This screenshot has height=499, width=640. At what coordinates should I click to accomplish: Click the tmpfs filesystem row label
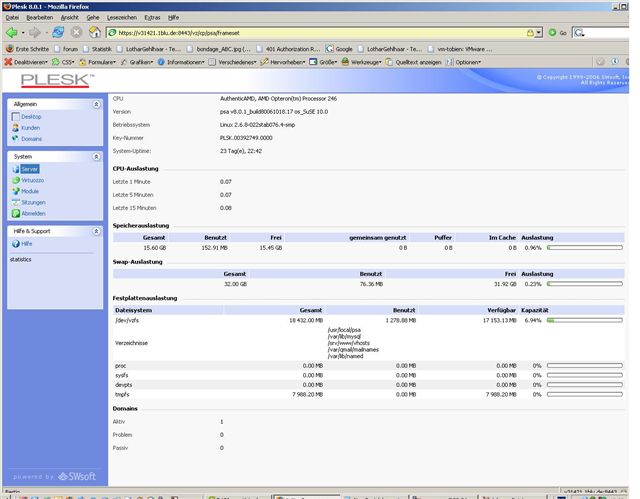122,395
